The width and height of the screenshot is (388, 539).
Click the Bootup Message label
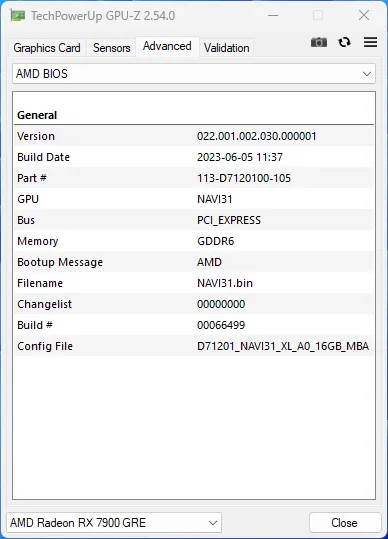tap(60, 262)
